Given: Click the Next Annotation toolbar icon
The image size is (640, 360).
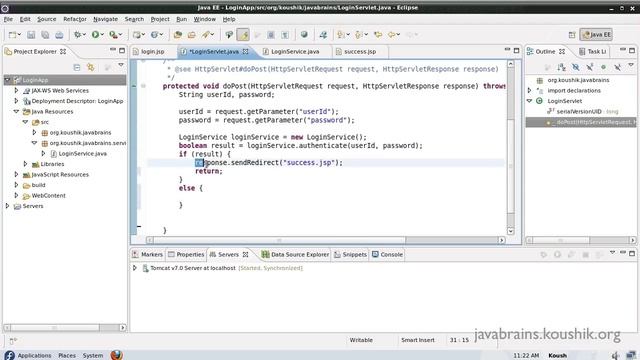Looking at the screenshot, I should [340, 35].
